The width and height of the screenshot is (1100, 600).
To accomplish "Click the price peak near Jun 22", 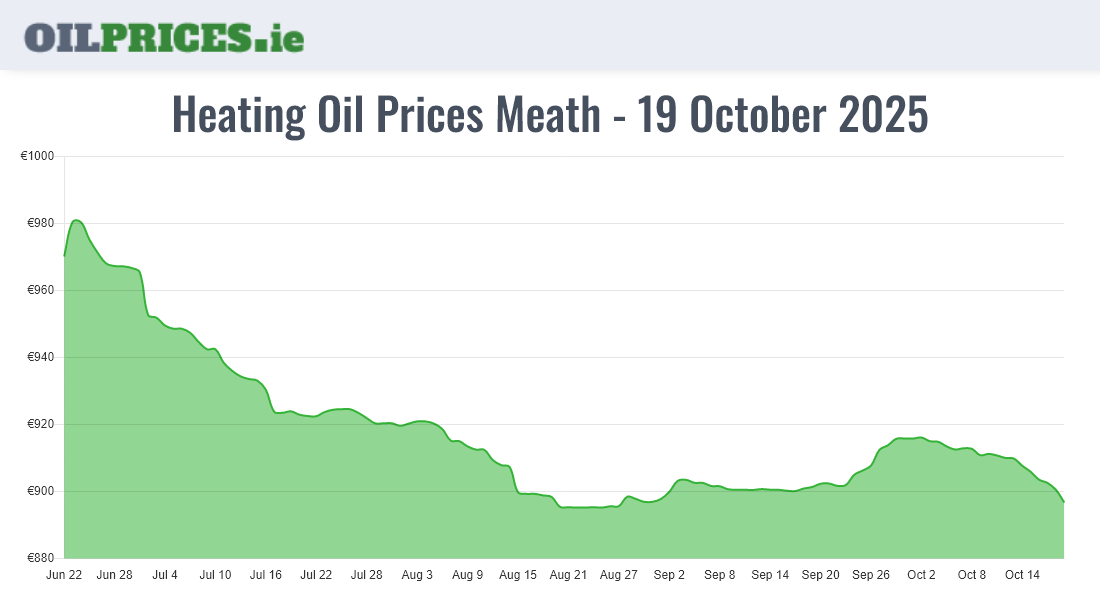I will (77, 220).
